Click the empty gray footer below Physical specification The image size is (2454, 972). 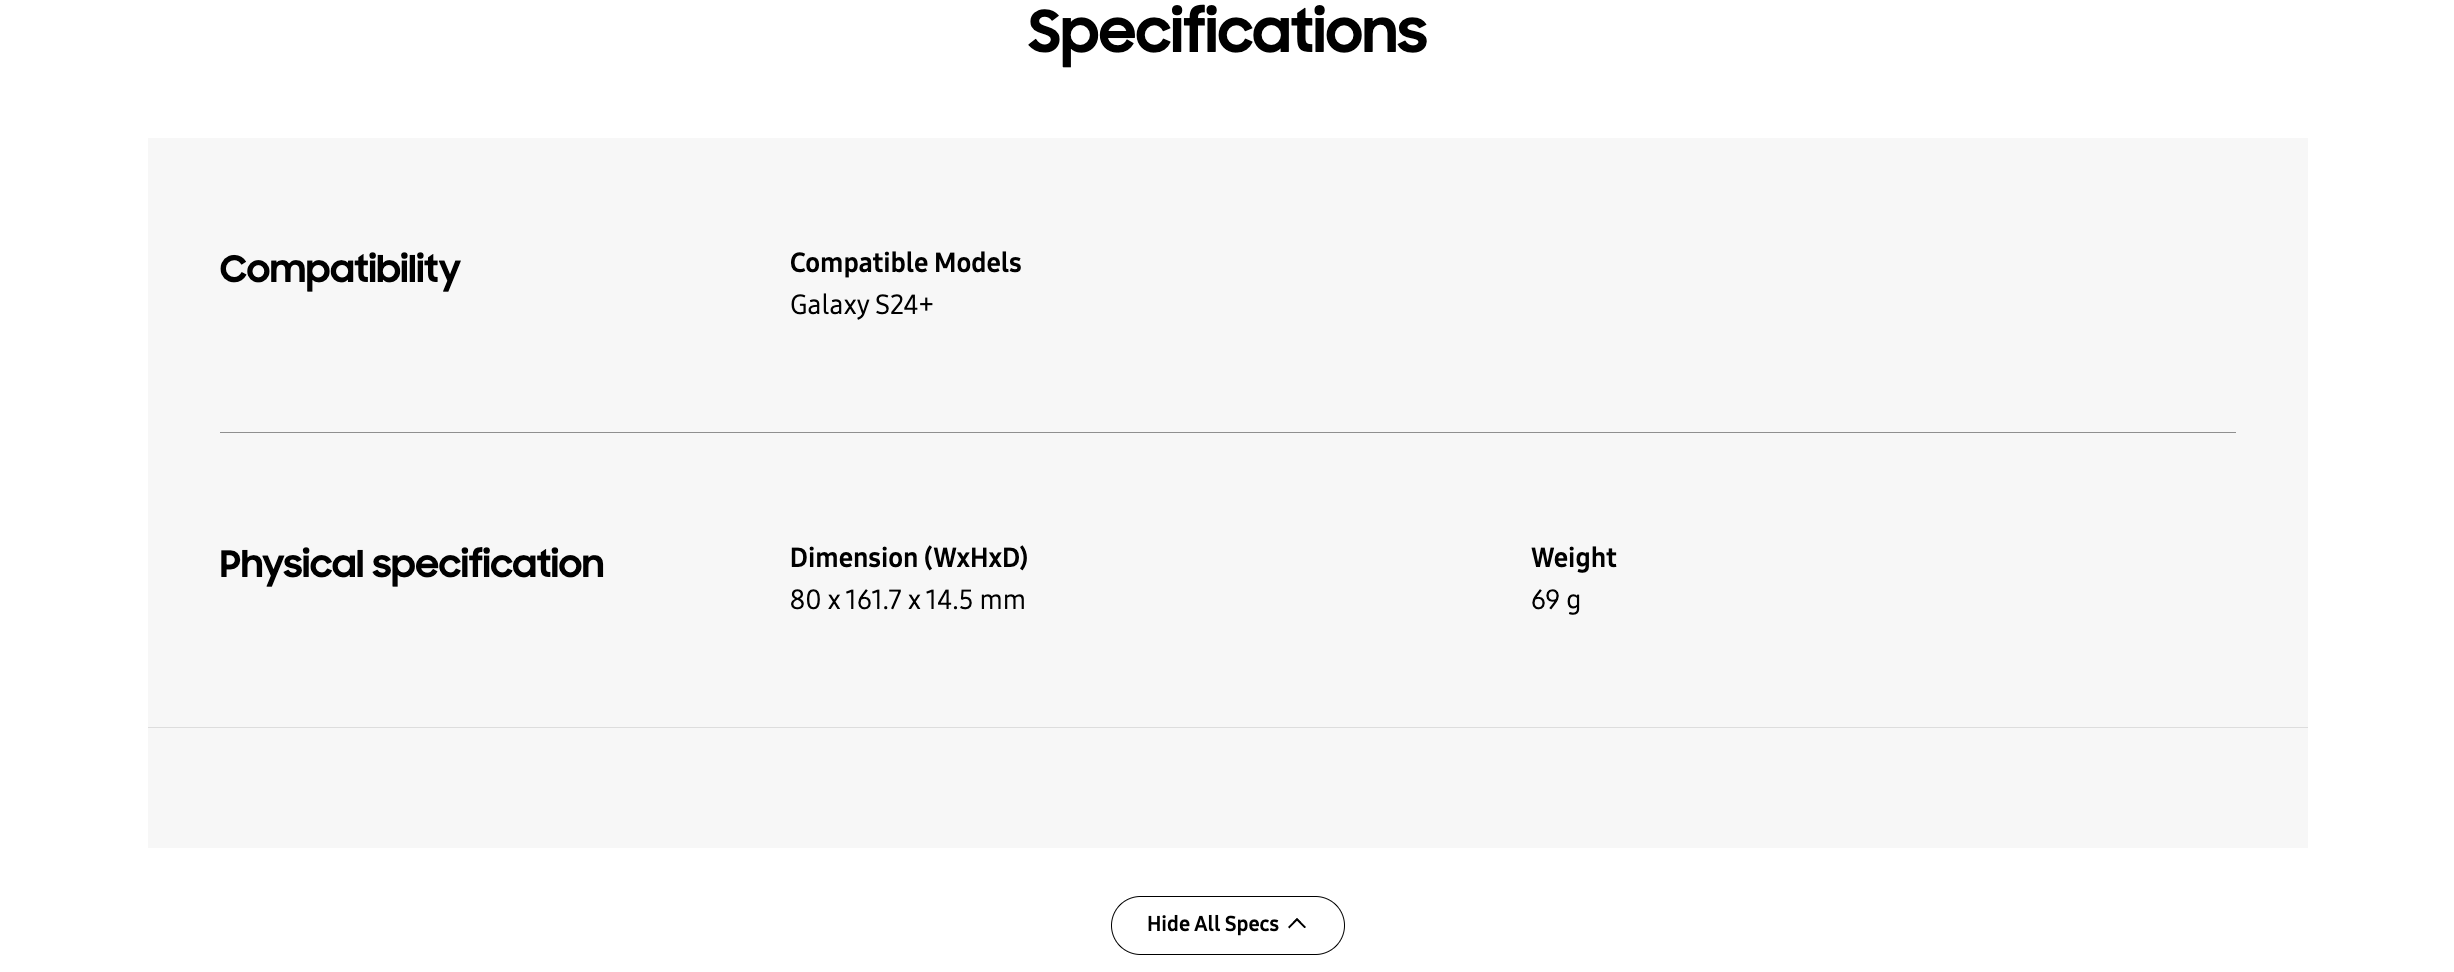[x=1227, y=788]
